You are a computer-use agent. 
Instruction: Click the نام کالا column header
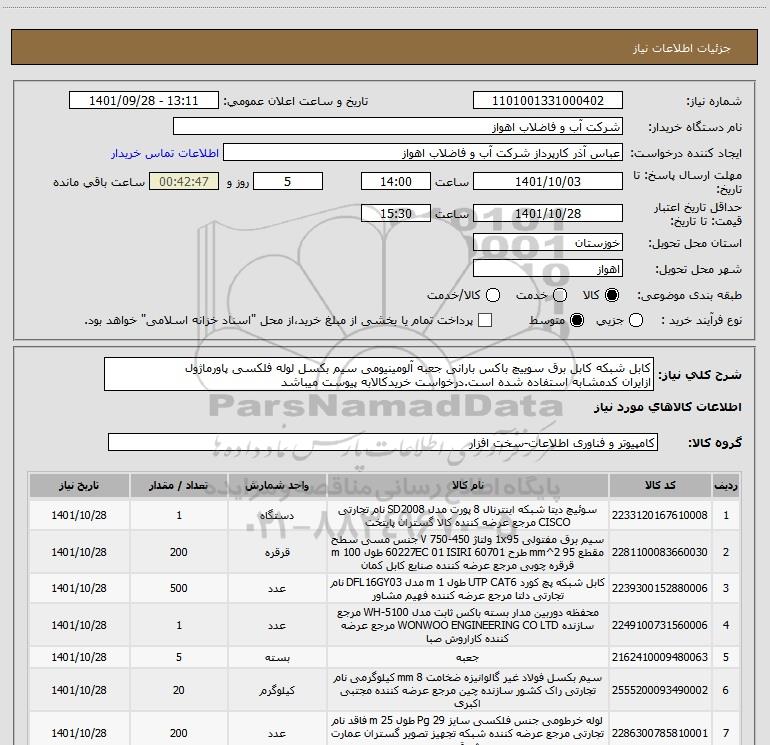point(468,486)
